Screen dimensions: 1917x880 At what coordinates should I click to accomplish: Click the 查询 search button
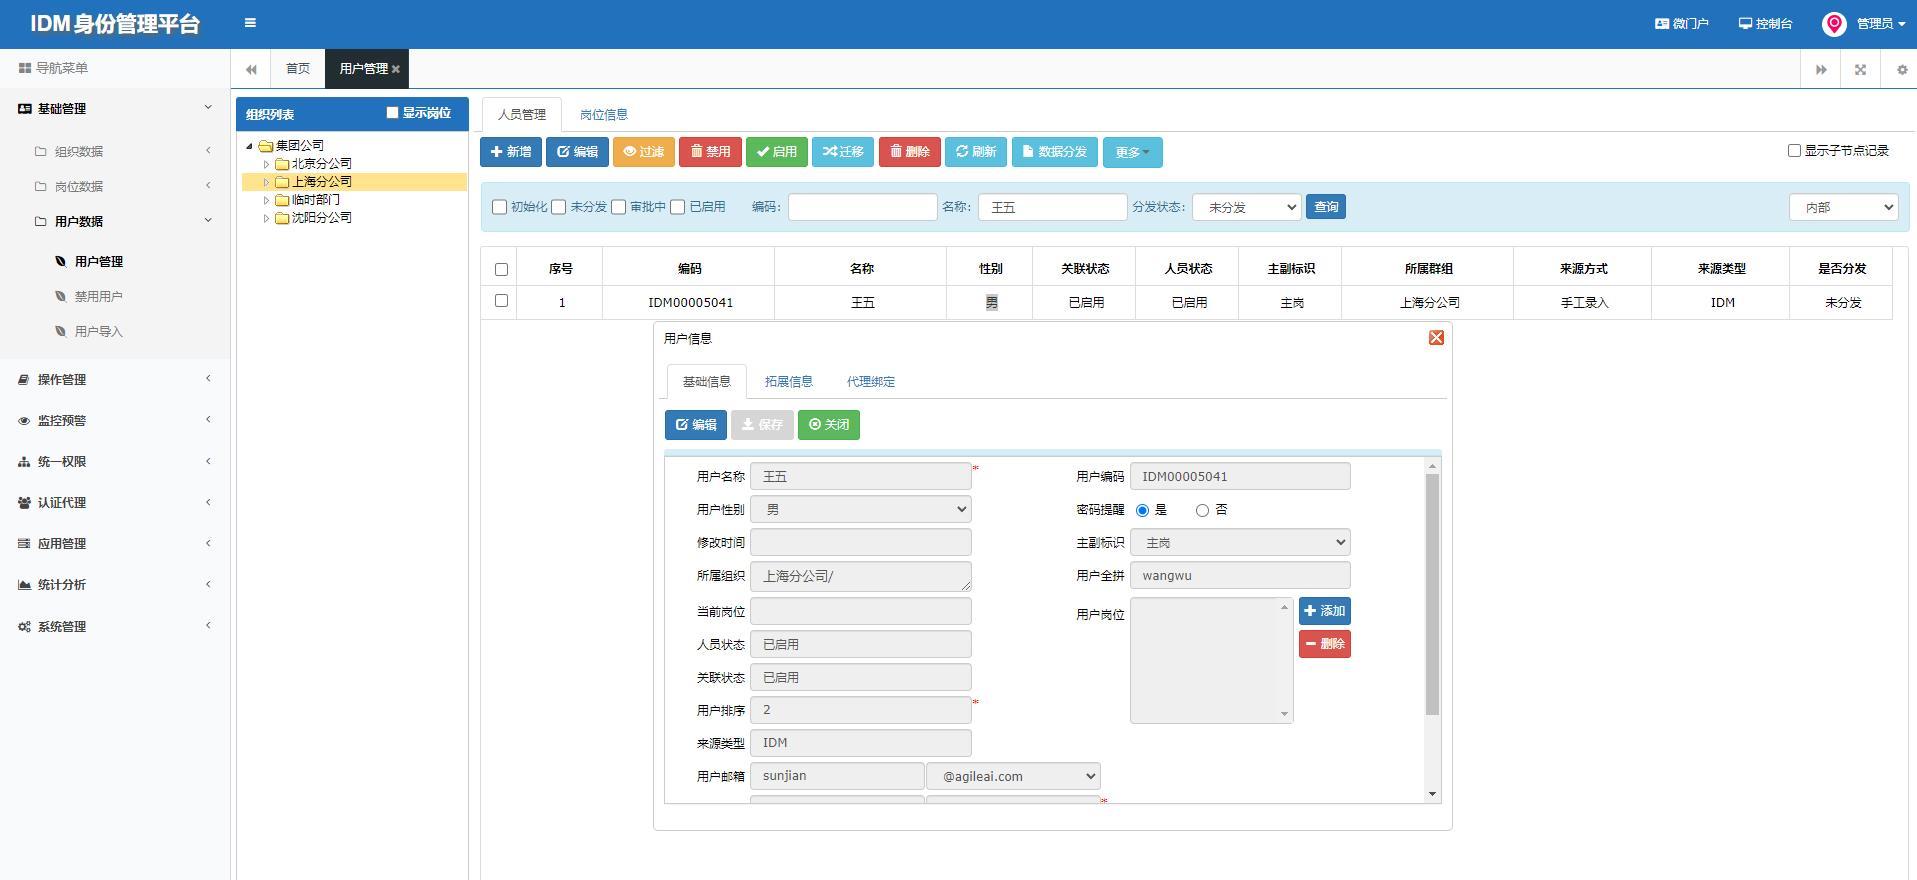(1326, 207)
